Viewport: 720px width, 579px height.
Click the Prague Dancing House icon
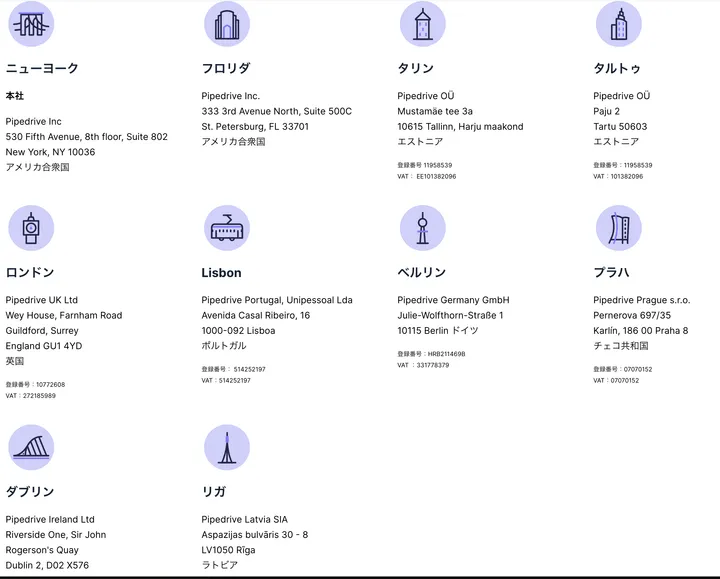point(619,228)
